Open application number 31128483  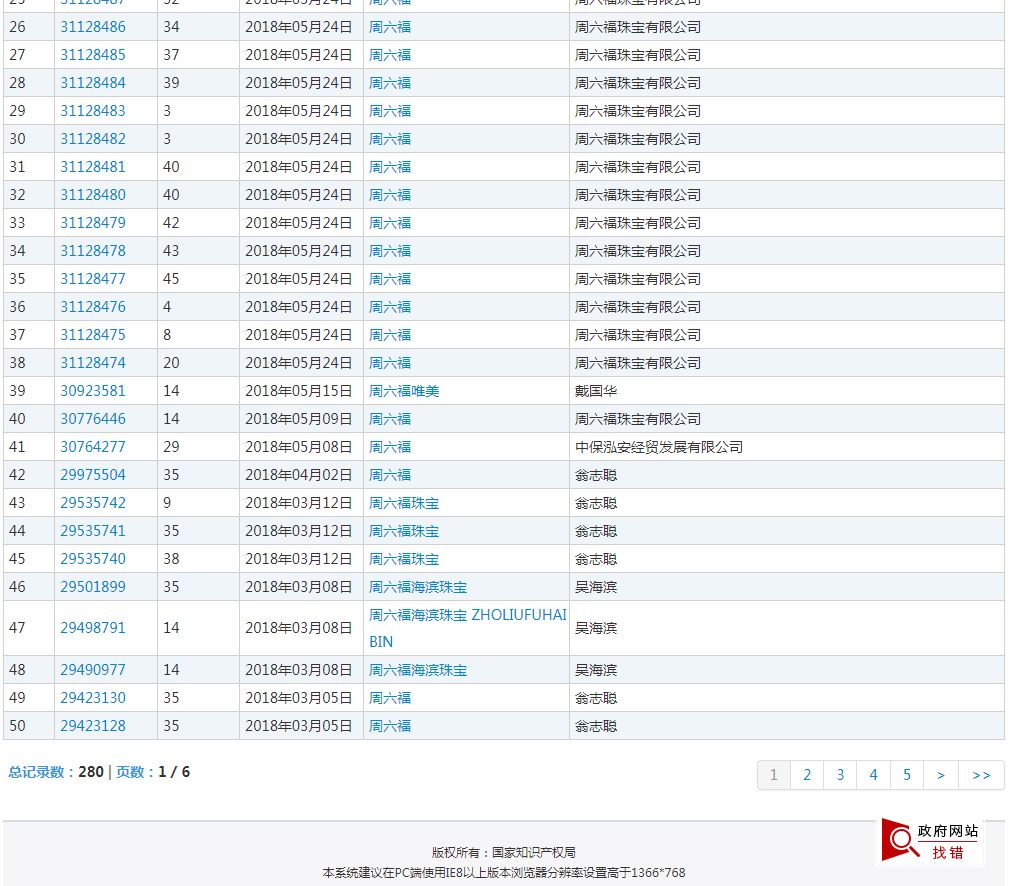[x=93, y=111]
